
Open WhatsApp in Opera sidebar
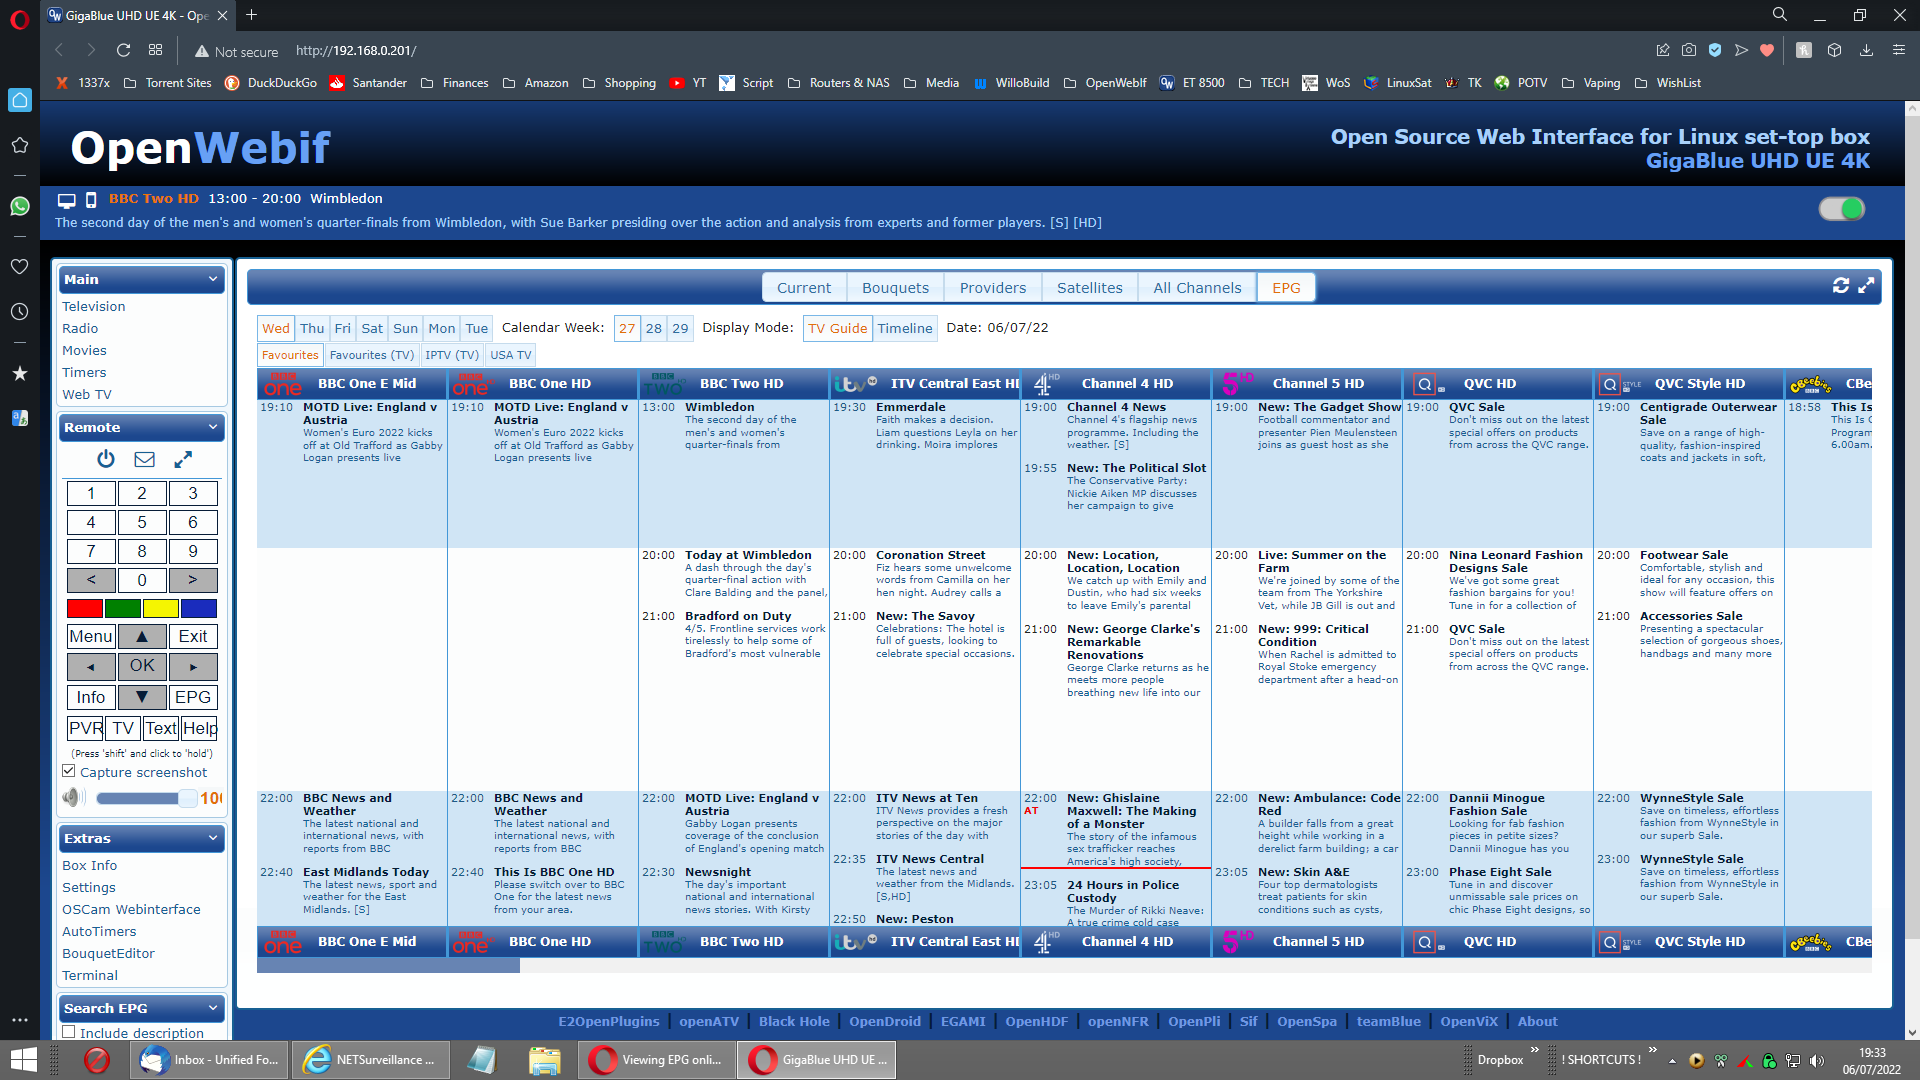[19, 206]
